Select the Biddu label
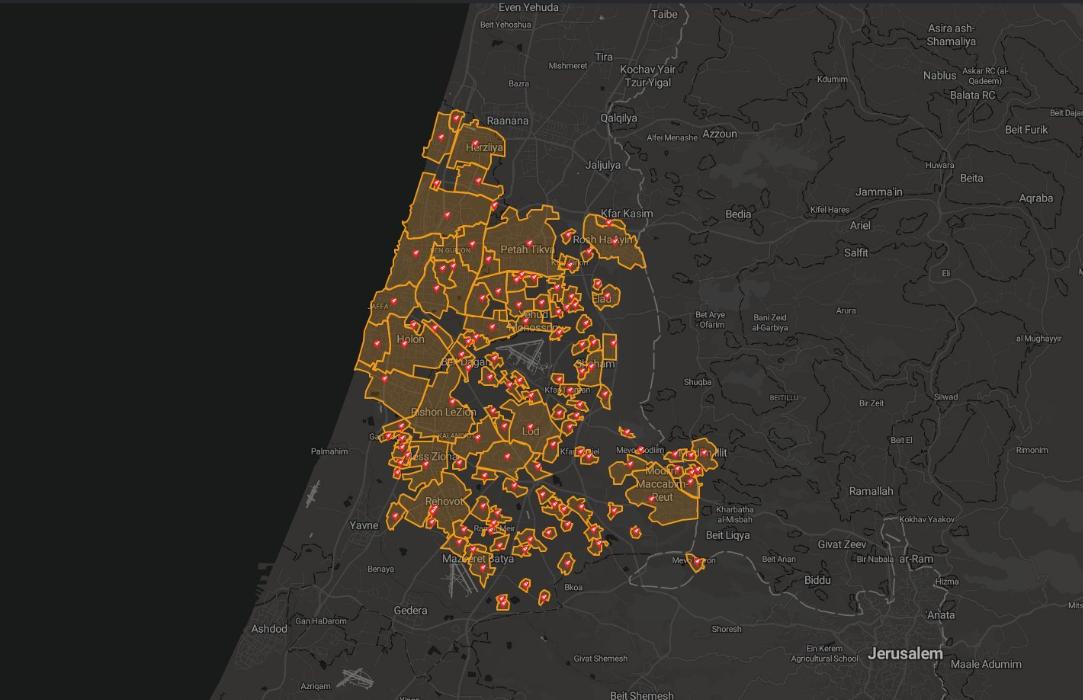The width and height of the screenshot is (1083, 700). click(817, 580)
